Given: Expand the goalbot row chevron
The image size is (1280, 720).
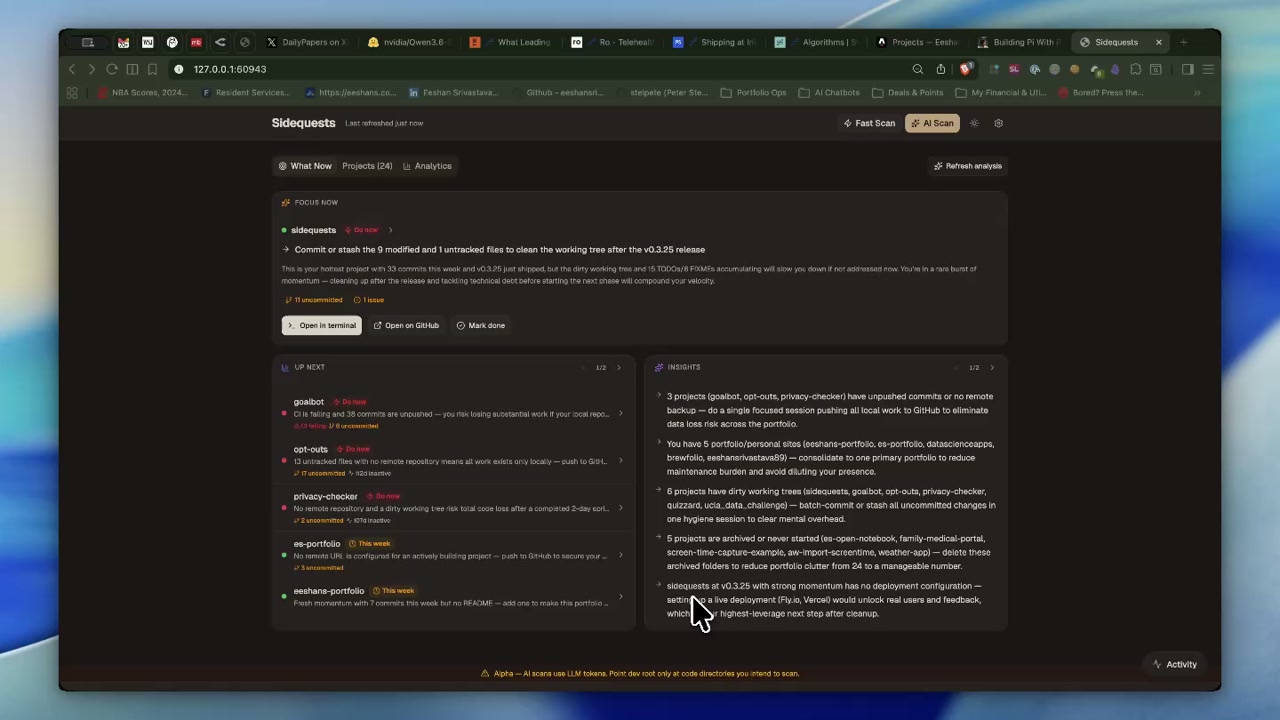Looking at the screenshot, I should [x=620, y=413].
